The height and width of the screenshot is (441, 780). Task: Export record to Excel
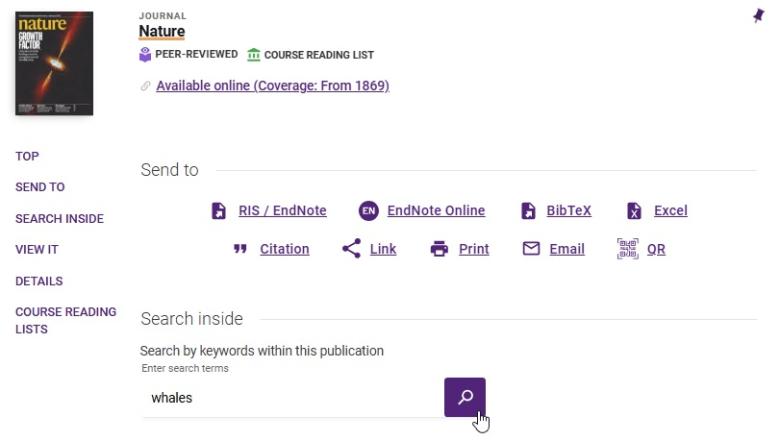(671, 211)
